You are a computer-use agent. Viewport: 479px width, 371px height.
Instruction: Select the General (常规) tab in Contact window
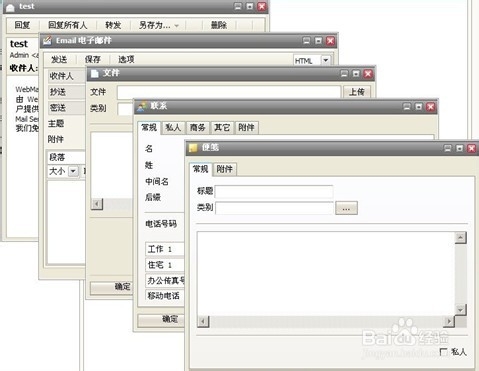tap(149, 127)
